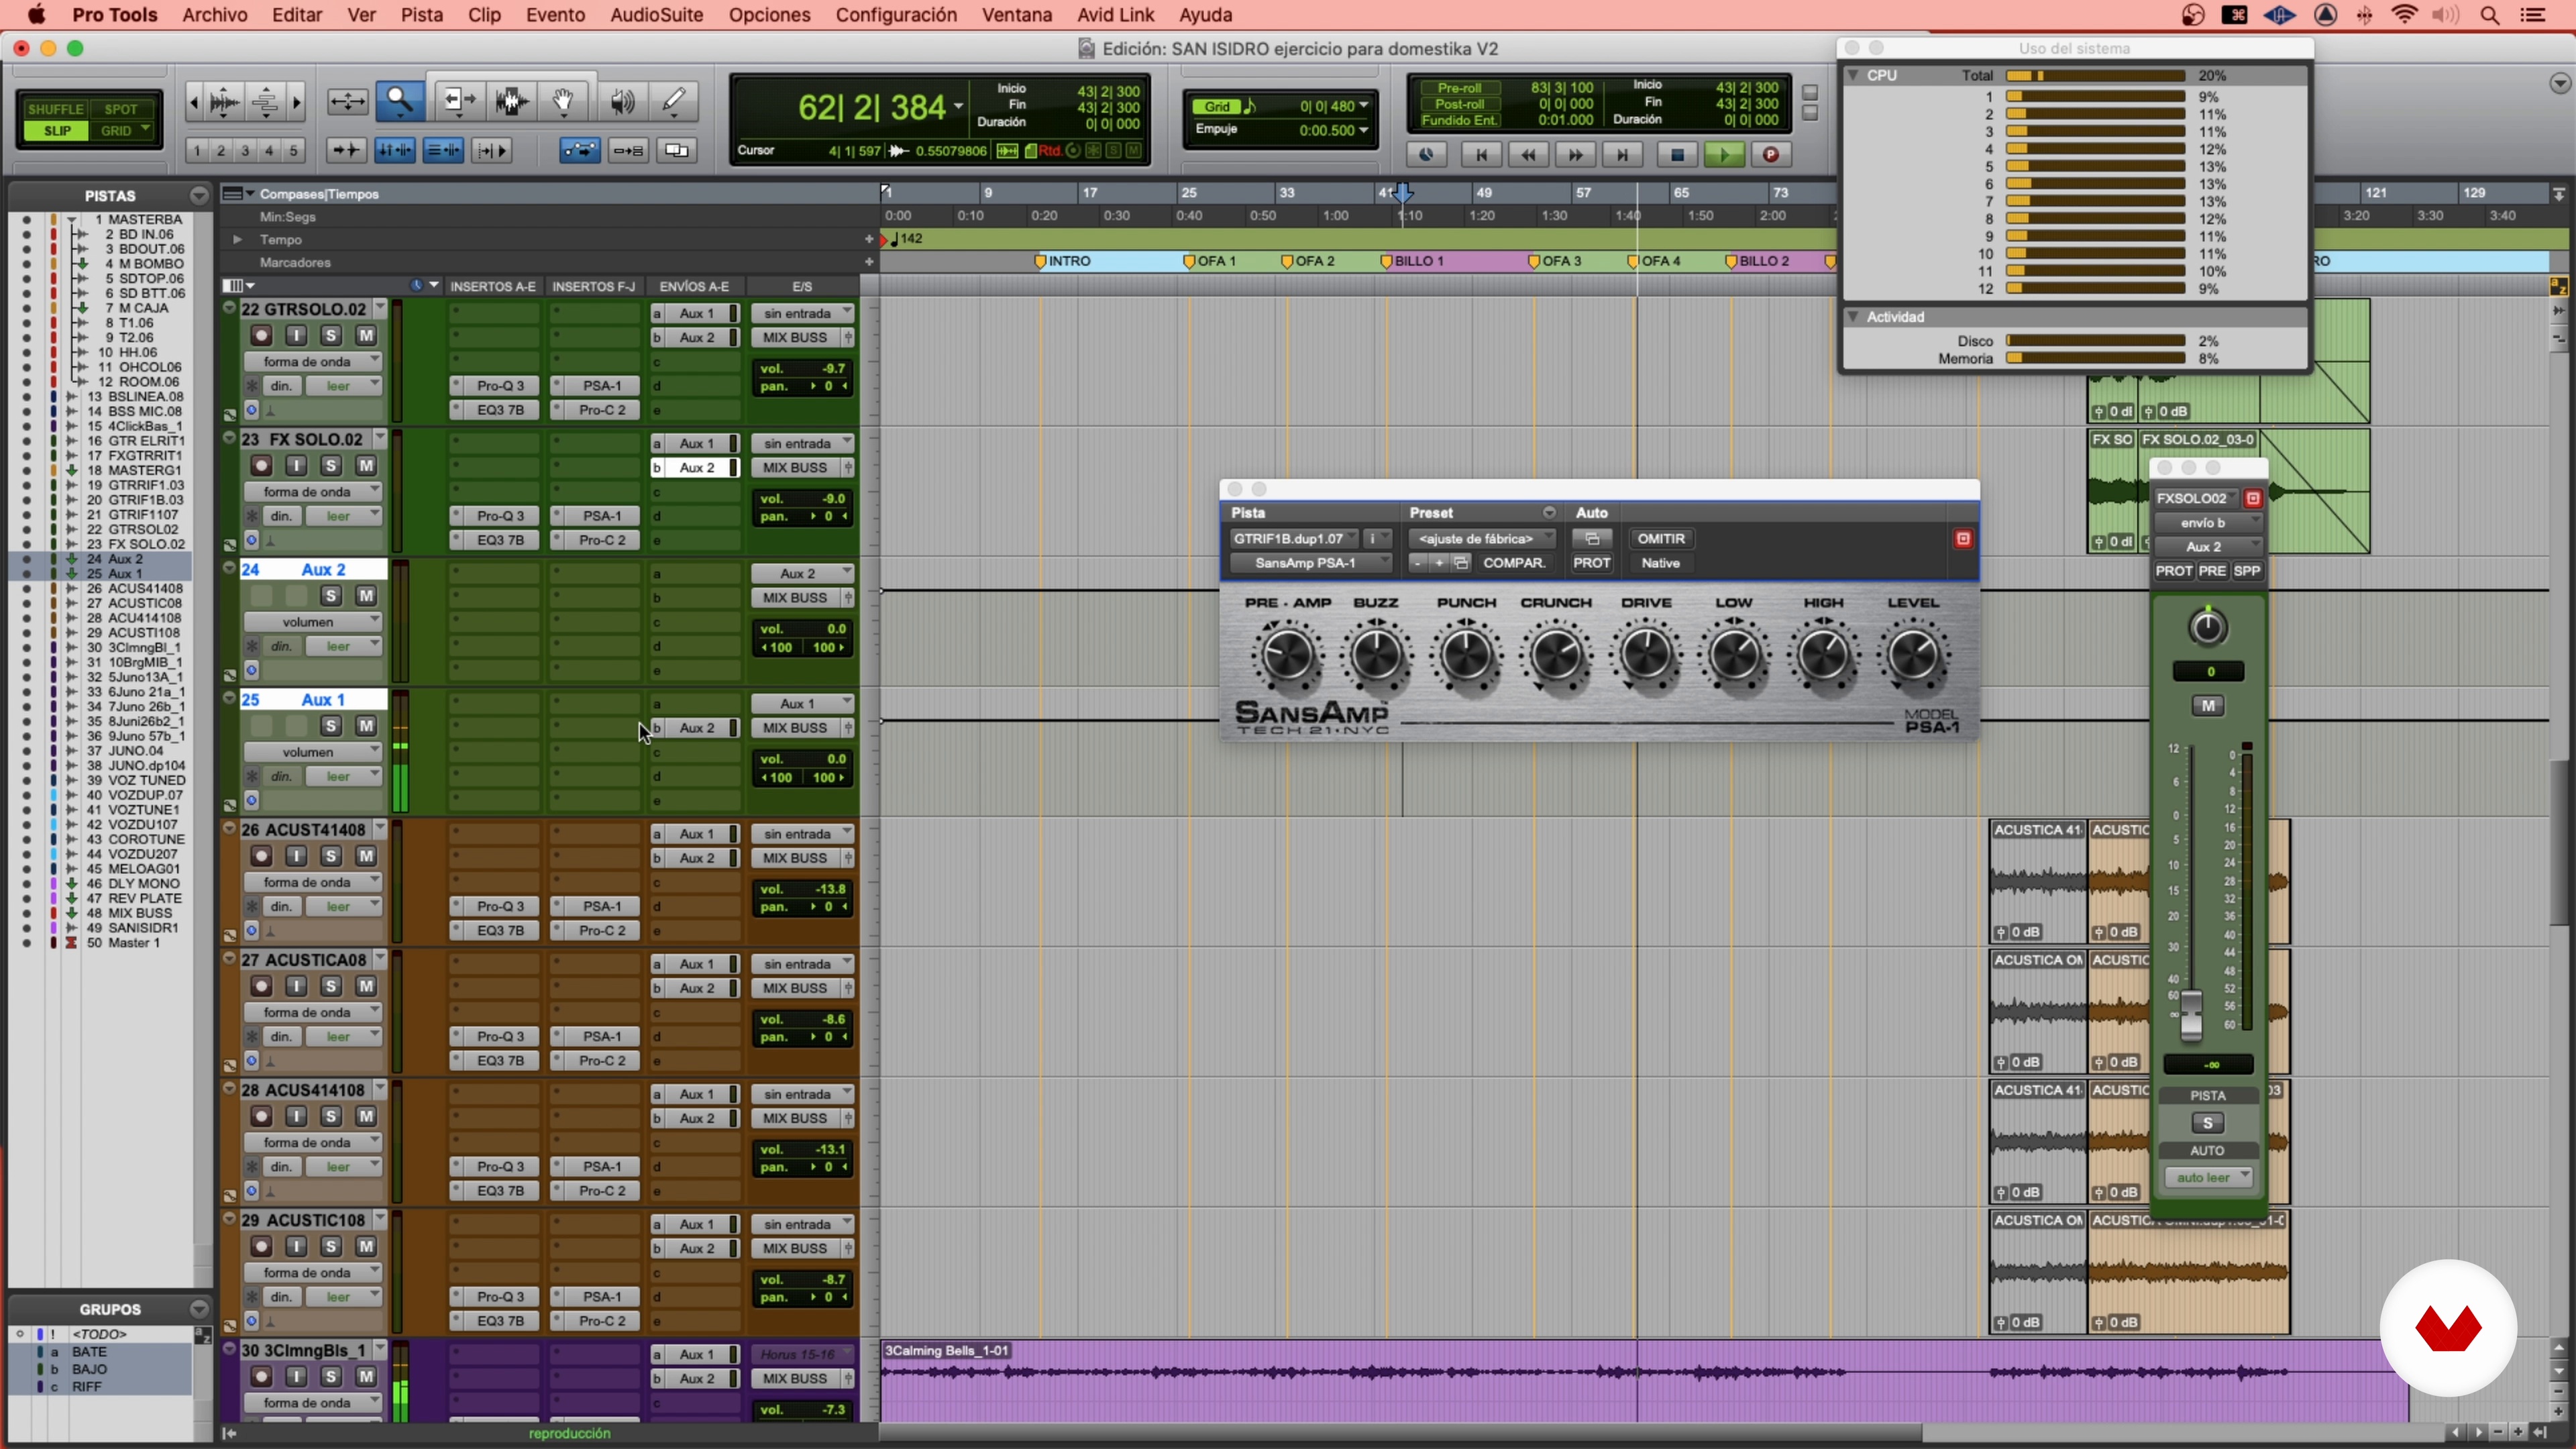2576x1449 pixels.
Task: Solo the 22 GTRSOLO.02 track
Action: 331,336
